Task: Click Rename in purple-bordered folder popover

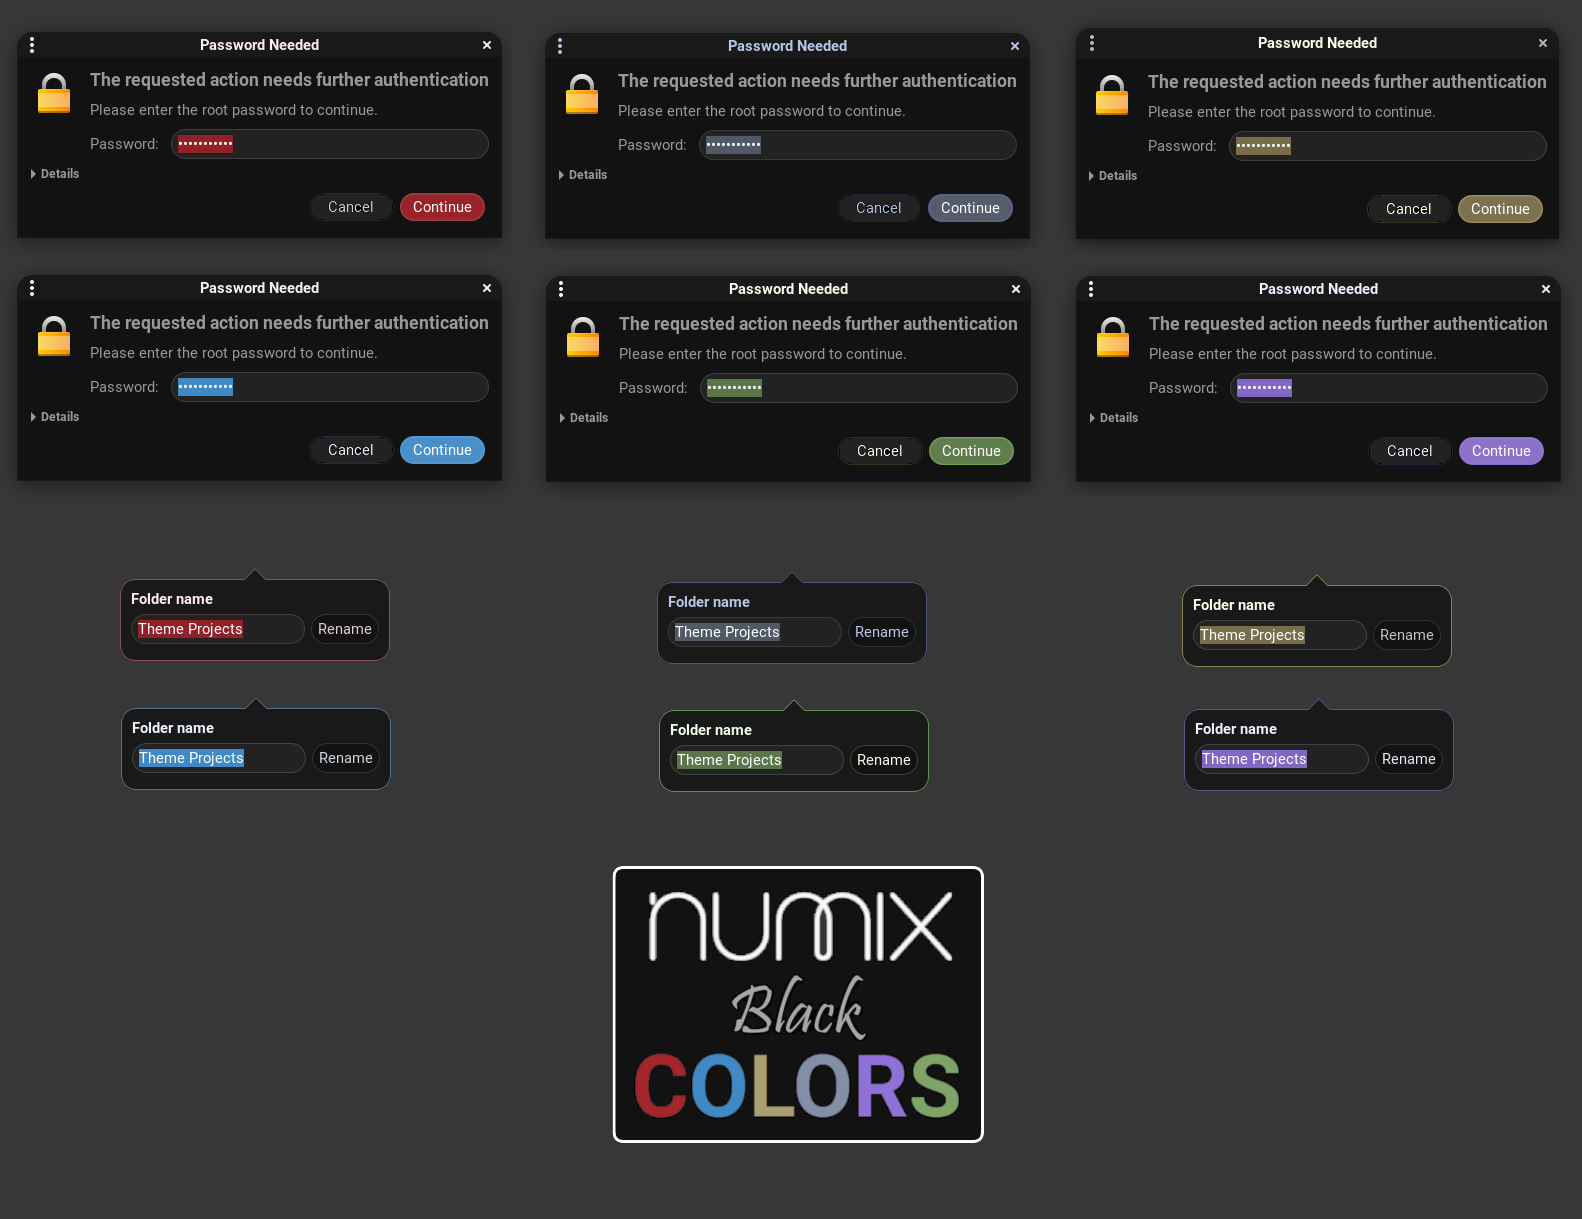Action: [1409, 759]
